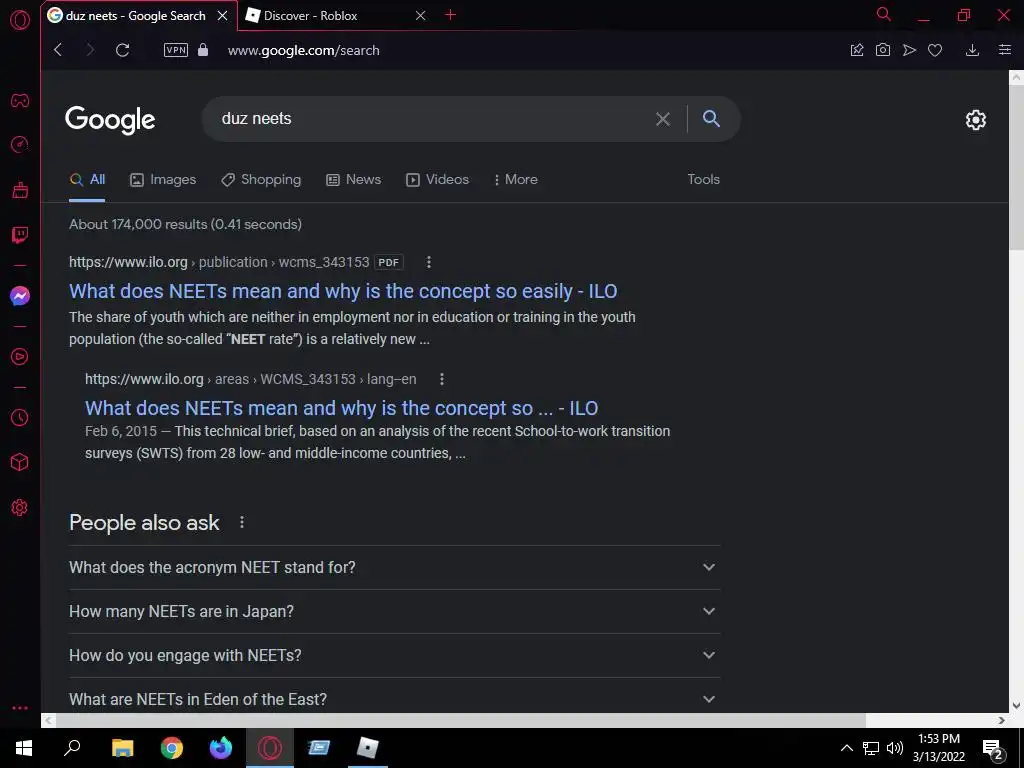This screenshot has width=1024, height=768.
Task: Submit search with magnifier button
Action: coord(711,118)
